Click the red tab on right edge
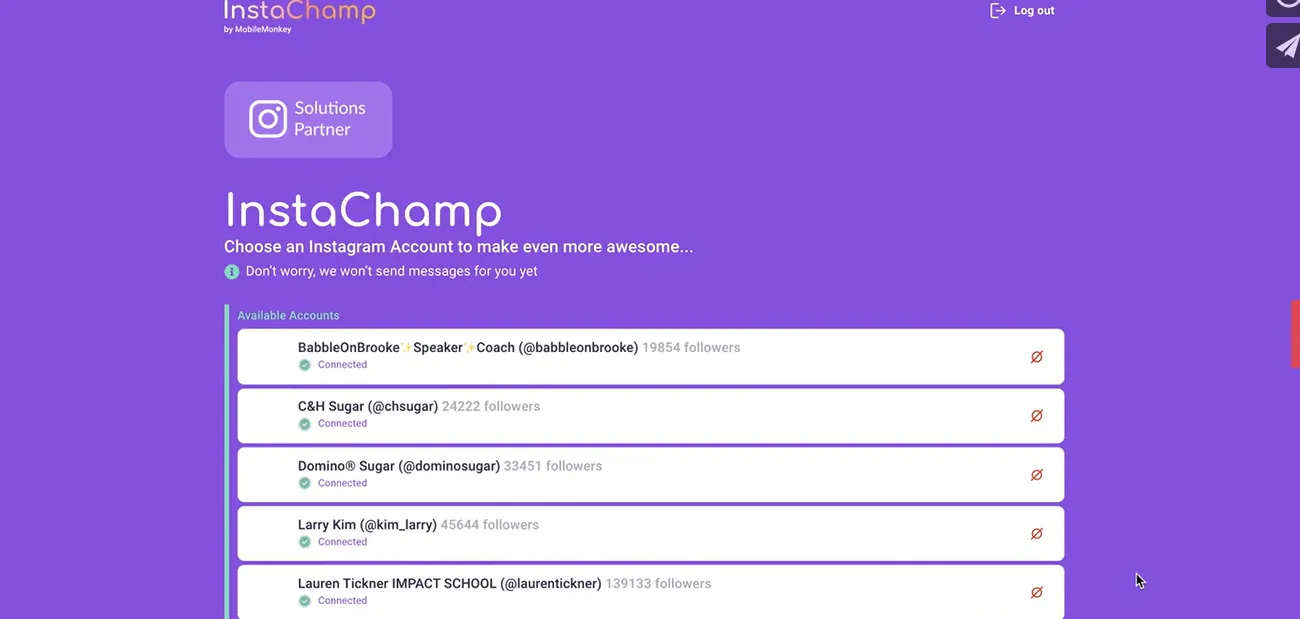Image resolution: width=1300 pixels, height=619 pixels. pyautogui.click(x=1295, y=334)
